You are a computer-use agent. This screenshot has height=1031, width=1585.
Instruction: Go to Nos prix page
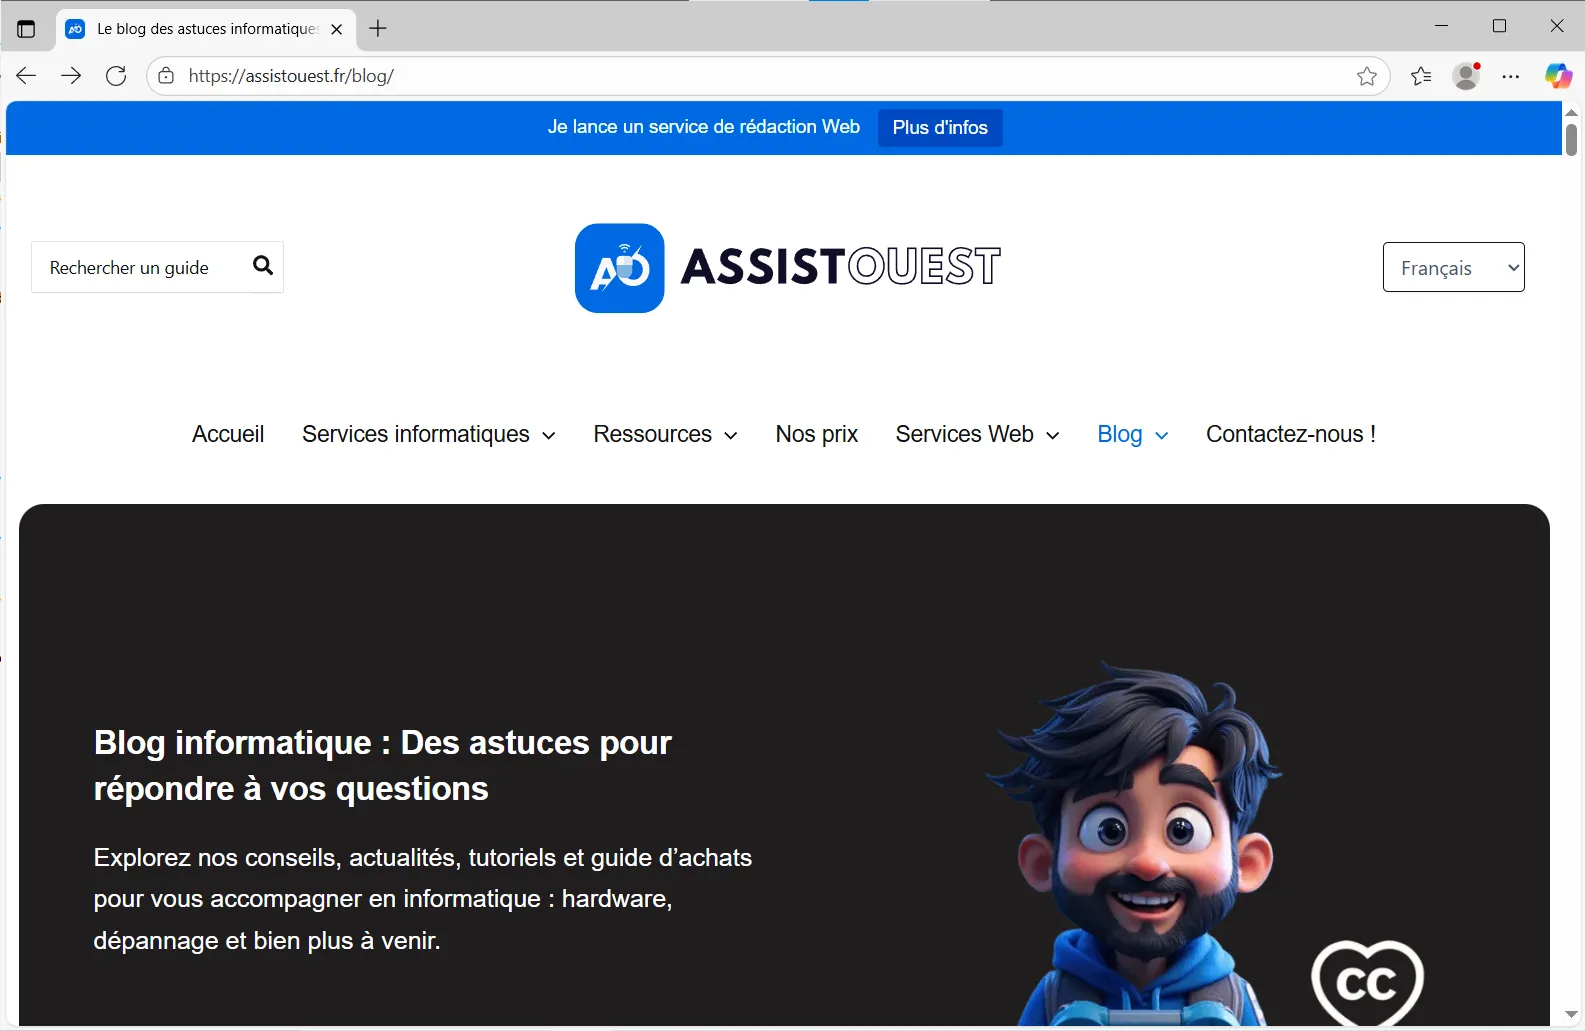click(816, 434)
